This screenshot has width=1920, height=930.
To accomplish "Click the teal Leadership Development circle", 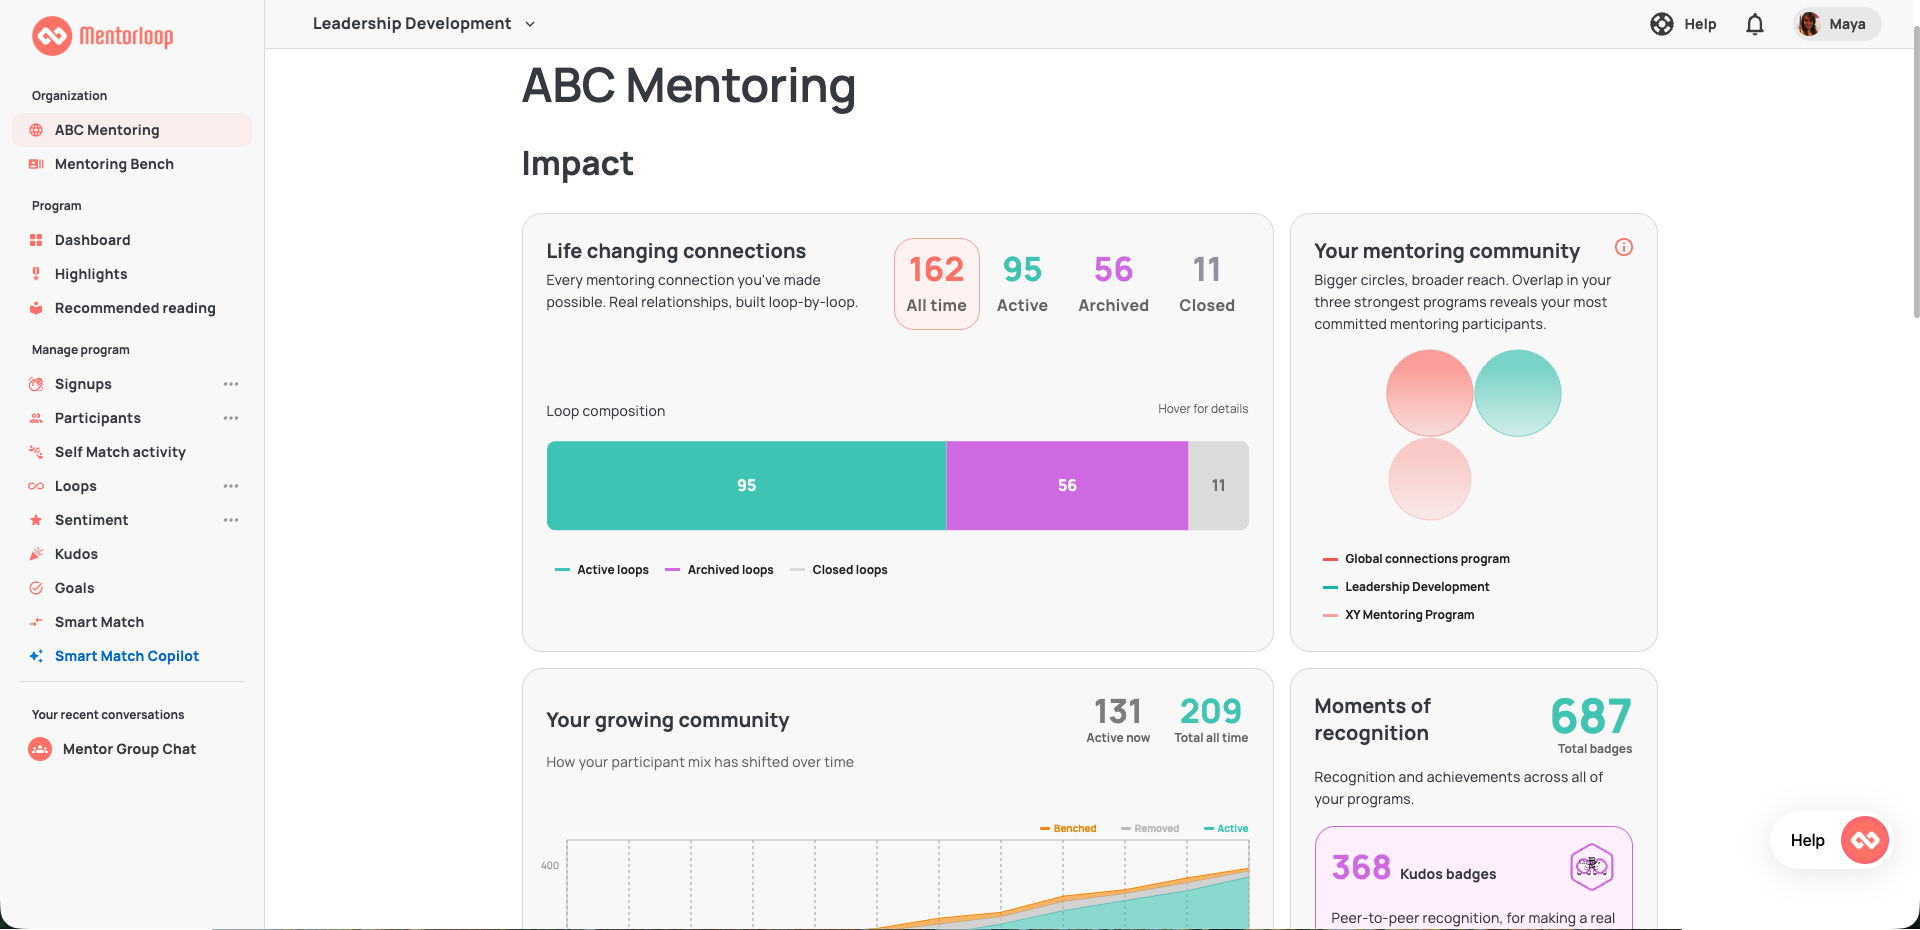I will [1518, 393].
